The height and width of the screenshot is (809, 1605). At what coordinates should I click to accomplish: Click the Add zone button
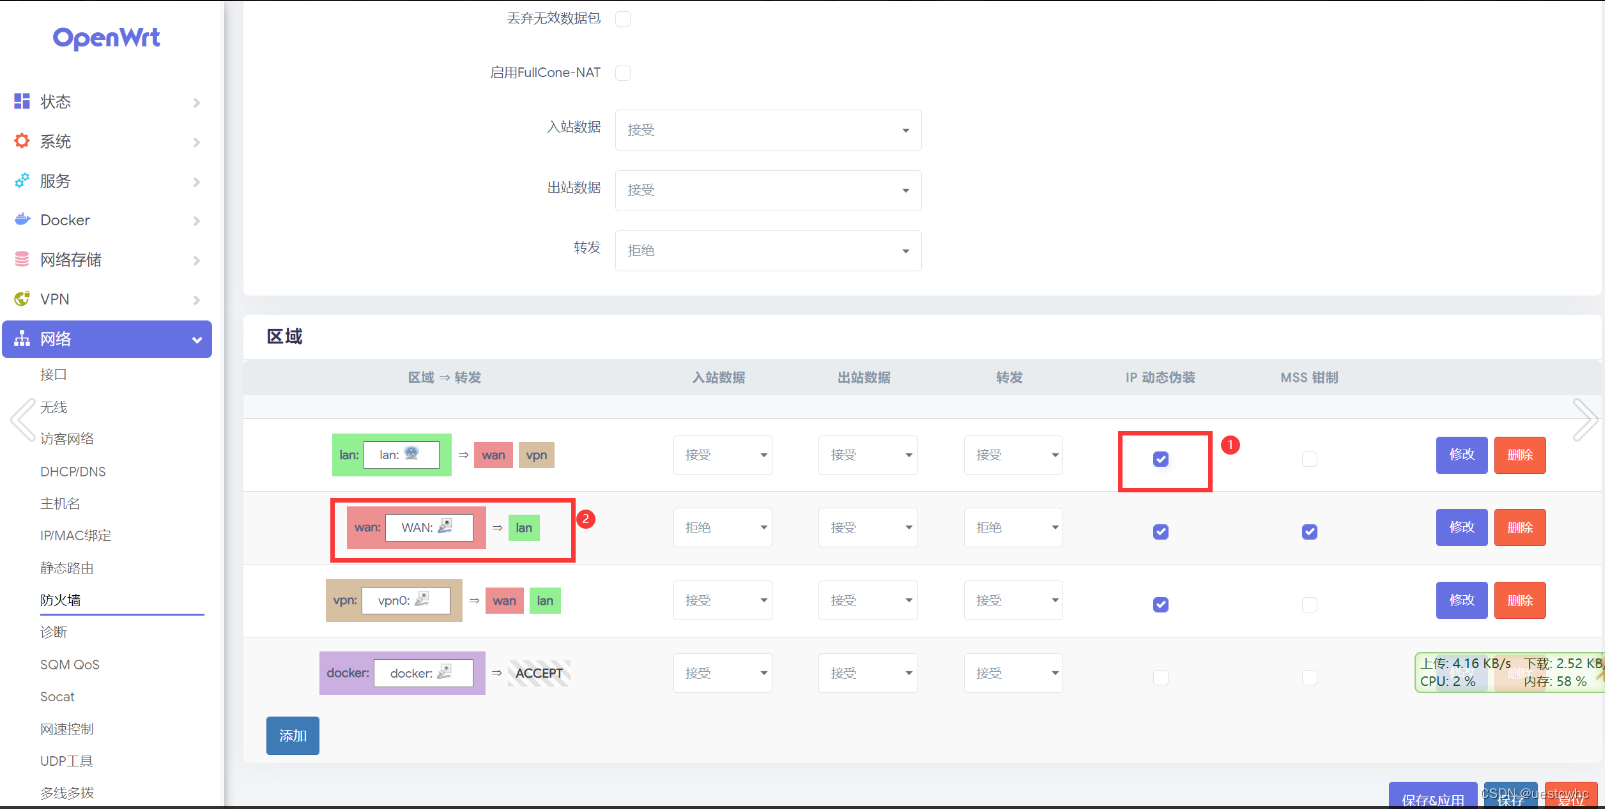click(x=293, y=735)
